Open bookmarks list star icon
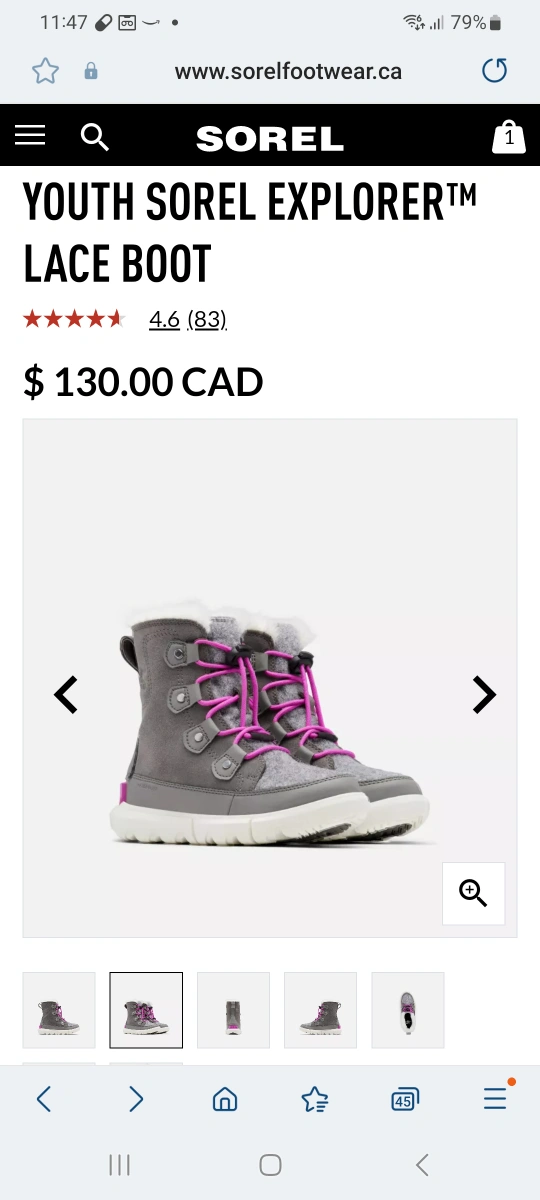The image size is (540, 1200). click(315, 1100)
